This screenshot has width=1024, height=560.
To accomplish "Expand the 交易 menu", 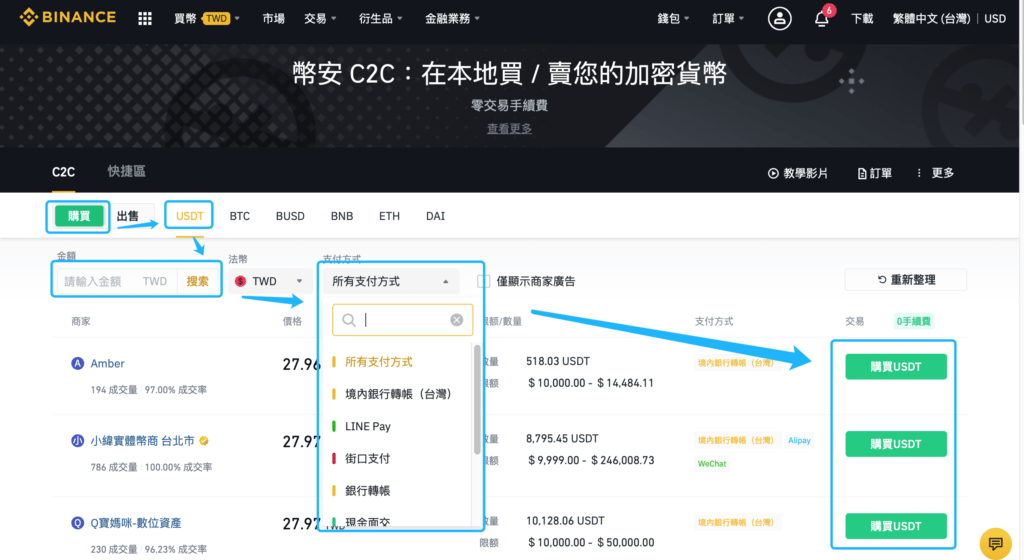I will (x=320, y=18).
